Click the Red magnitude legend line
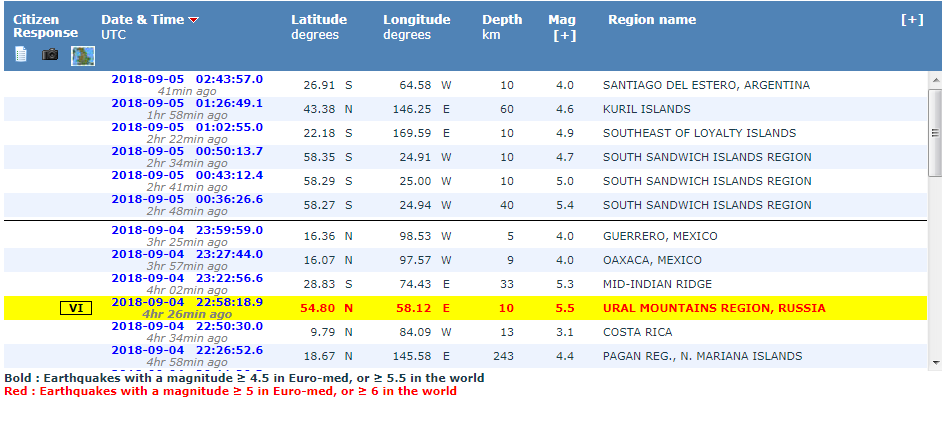Screen dimensions: 942x445 pyautogui.click(x=230, y=391)
